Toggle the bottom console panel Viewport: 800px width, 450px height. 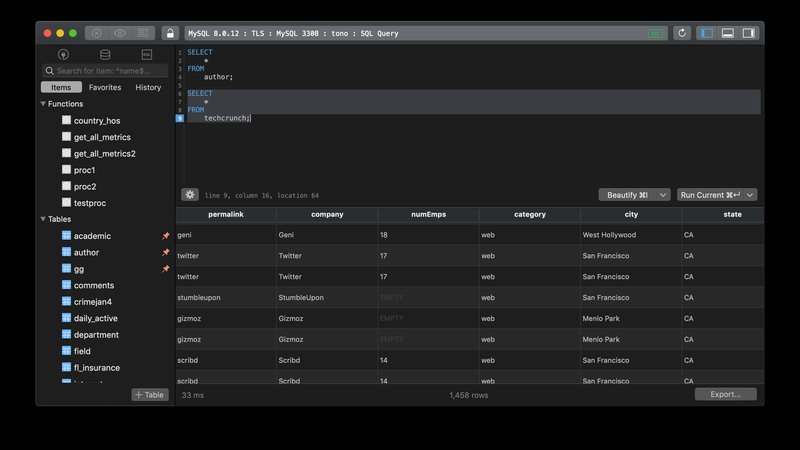click(x=728, y=33)
